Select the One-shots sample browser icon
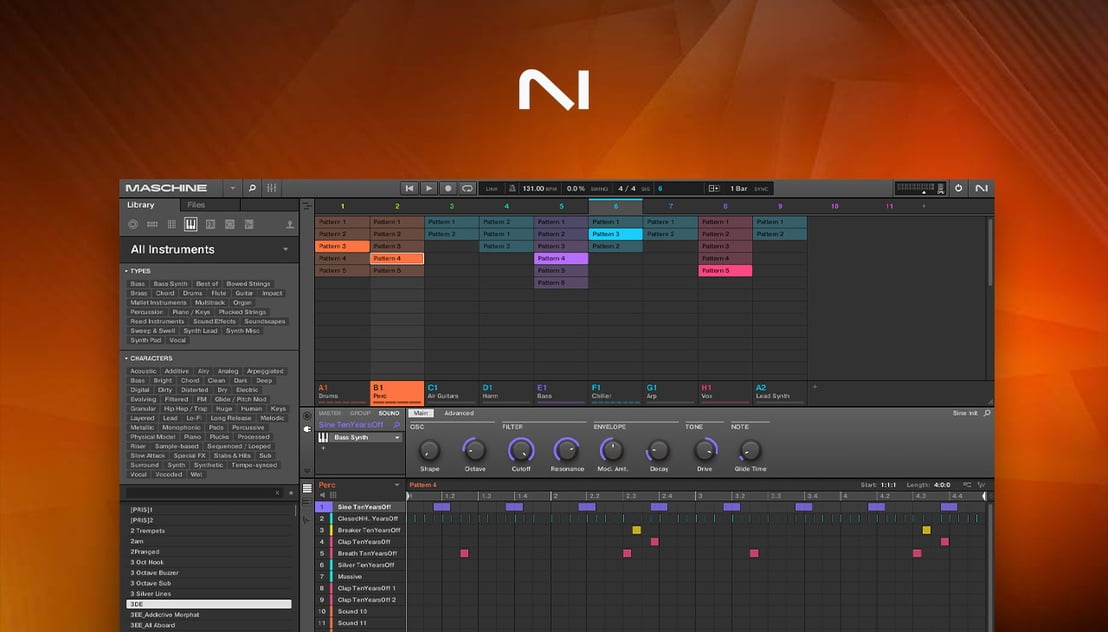Viewport: 1108px width, 632px height. (249, 224)
